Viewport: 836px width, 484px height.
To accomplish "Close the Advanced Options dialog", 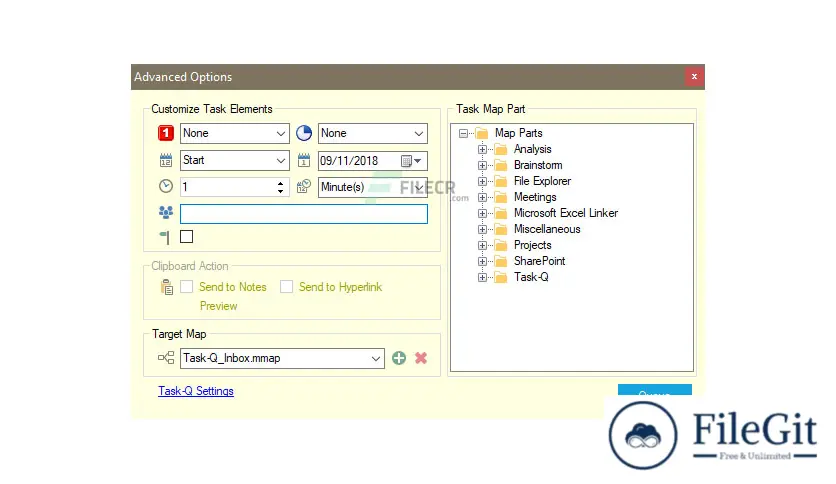I will [x=694, y=77].
